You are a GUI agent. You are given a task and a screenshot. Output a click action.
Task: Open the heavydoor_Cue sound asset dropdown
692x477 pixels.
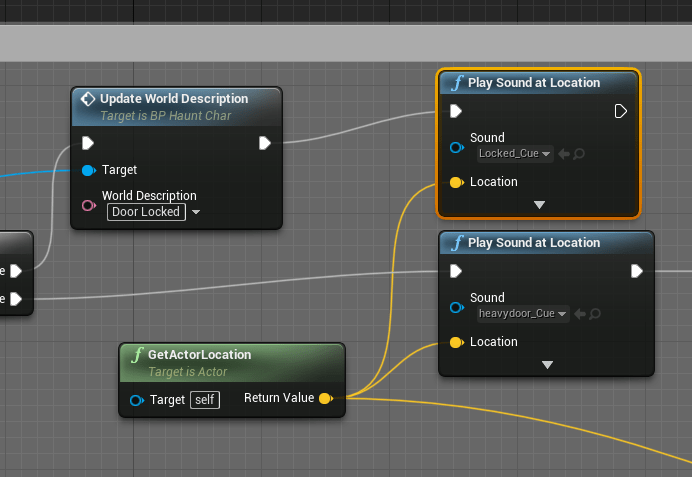[523, 314]
